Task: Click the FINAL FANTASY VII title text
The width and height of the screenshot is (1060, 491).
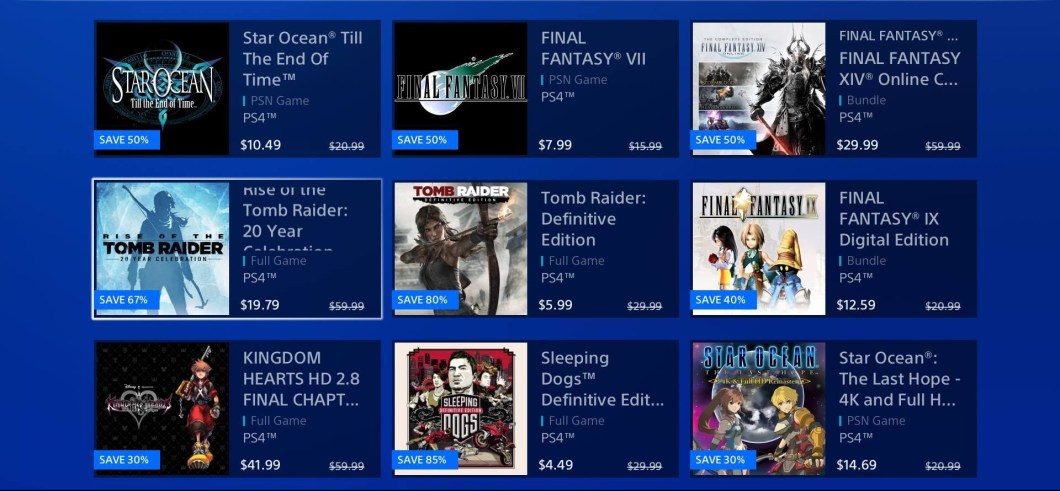Action: 593,48
